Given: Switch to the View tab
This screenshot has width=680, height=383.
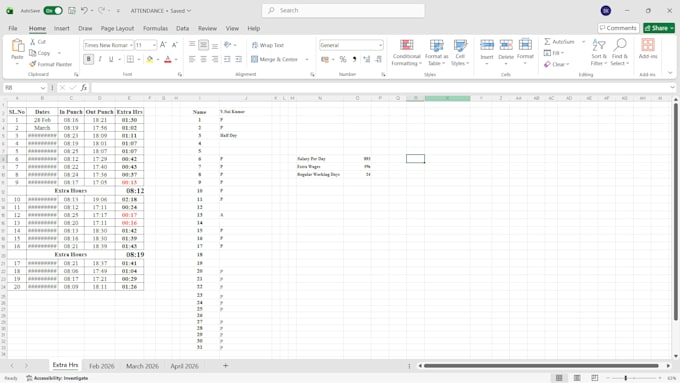Looking at the screenshot, I should click(232, 28).
